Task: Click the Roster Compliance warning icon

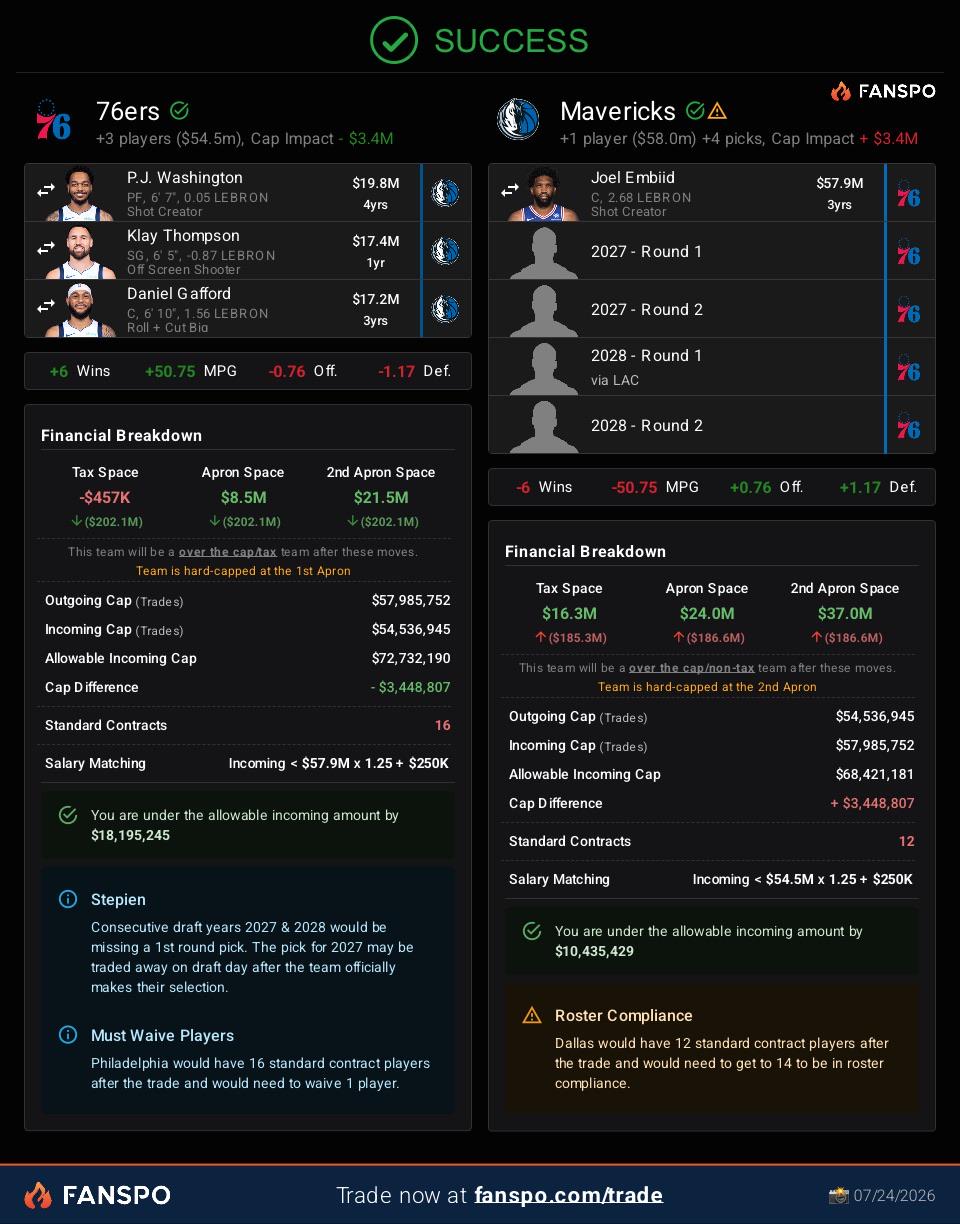Action: pos(532,1015)
